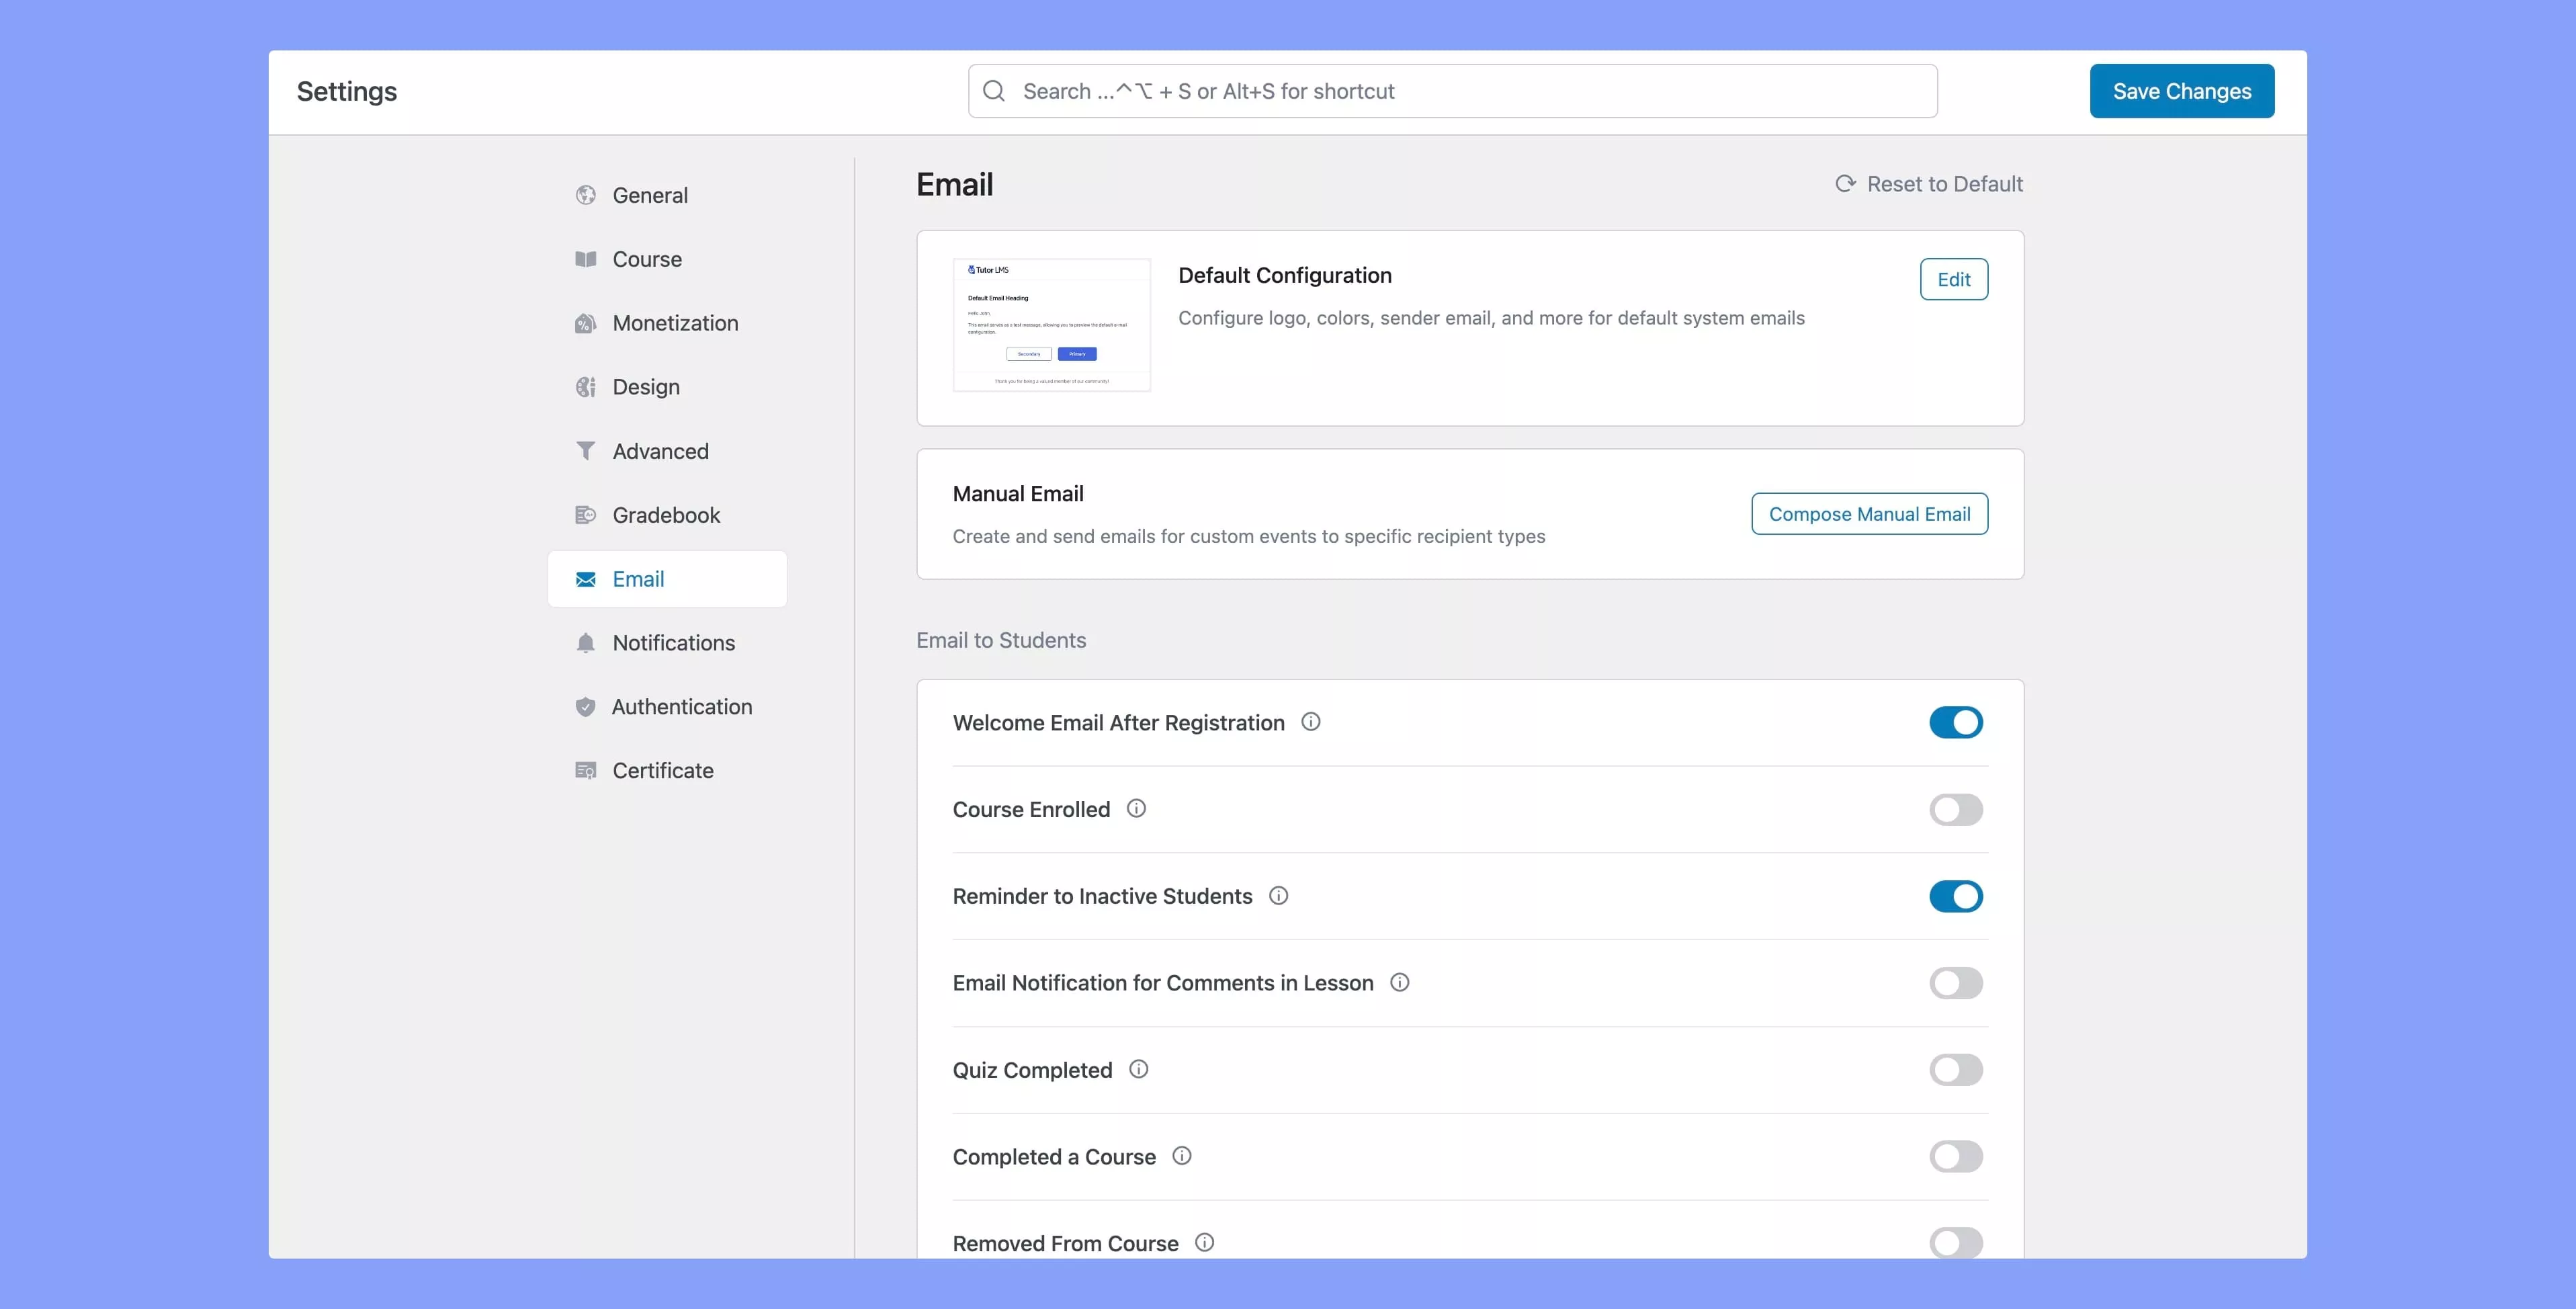The height and width of the screenshot is (1309, 2576).
Task: Open the Course settings tab
Action: tap(647, 259)
